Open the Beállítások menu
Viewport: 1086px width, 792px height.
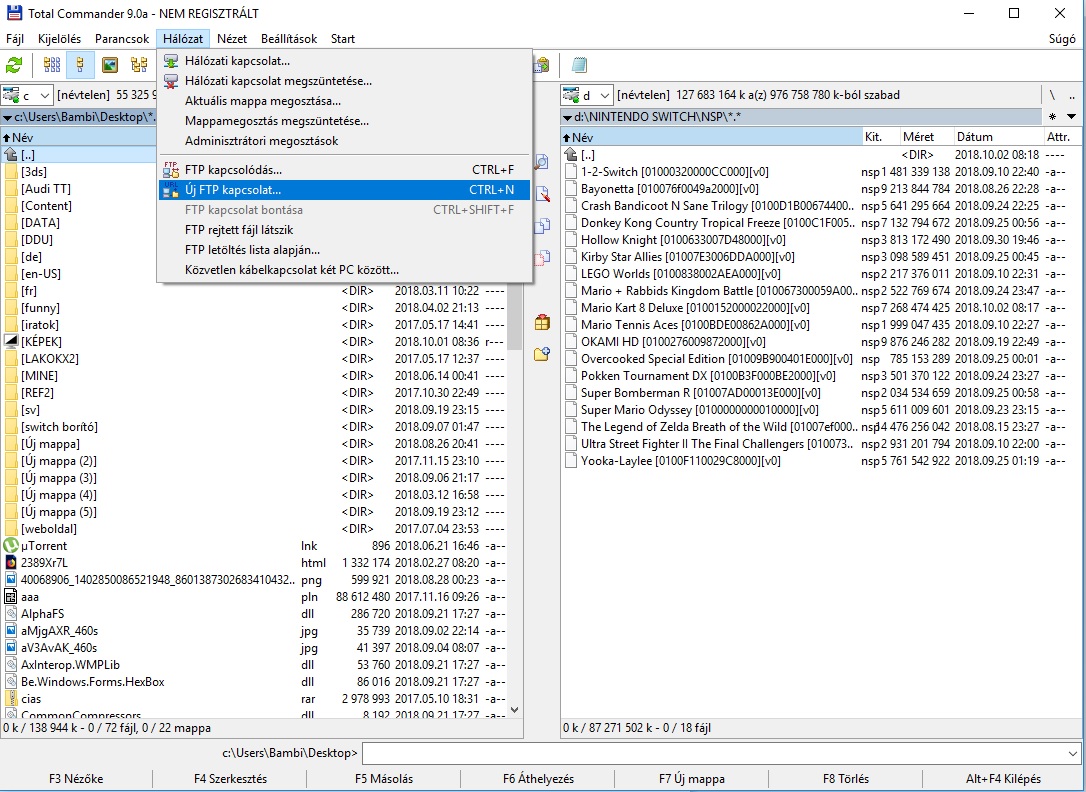[x=289, y=39]
